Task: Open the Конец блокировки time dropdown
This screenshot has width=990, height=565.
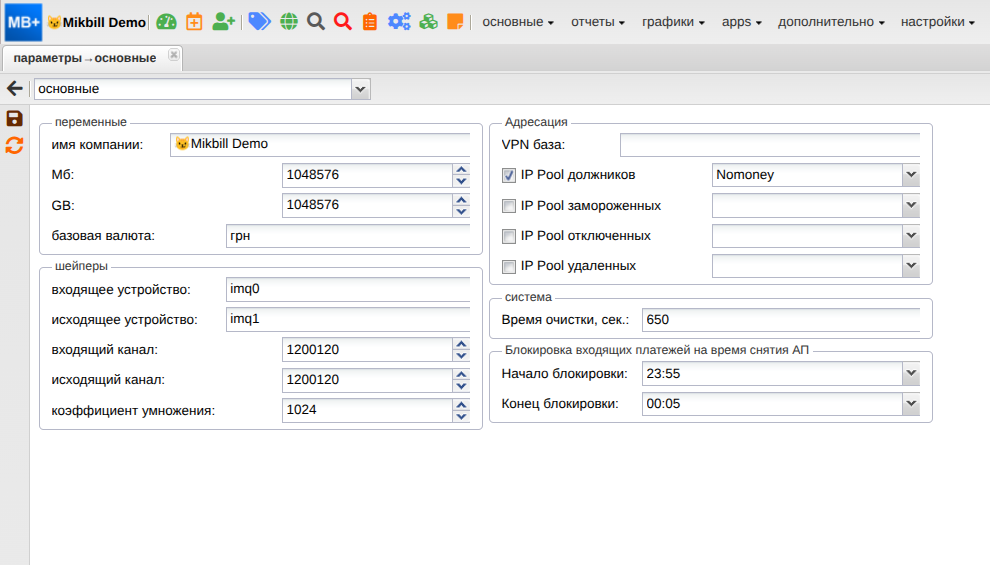Action: pos(910,403)
